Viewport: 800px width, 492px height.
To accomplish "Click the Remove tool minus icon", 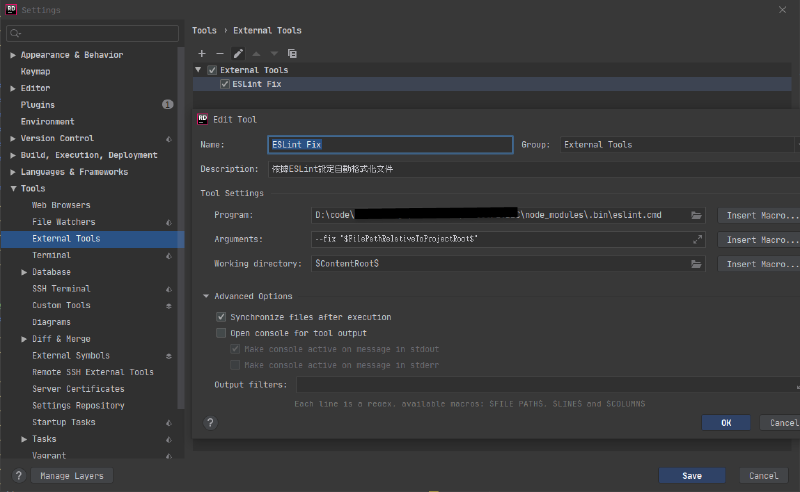I will point(219,53).
